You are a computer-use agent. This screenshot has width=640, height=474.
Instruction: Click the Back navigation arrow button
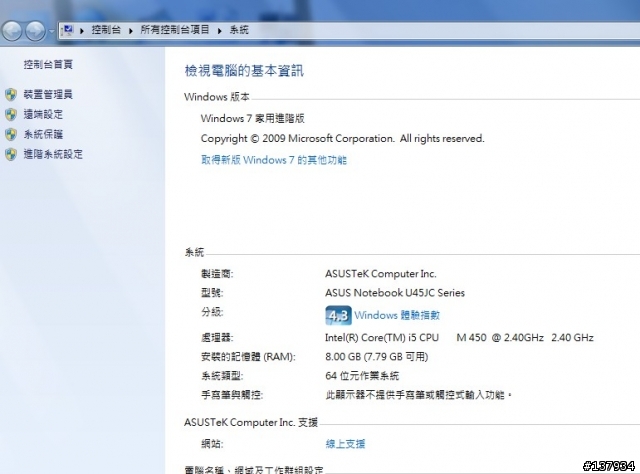[x=12, y=31]
